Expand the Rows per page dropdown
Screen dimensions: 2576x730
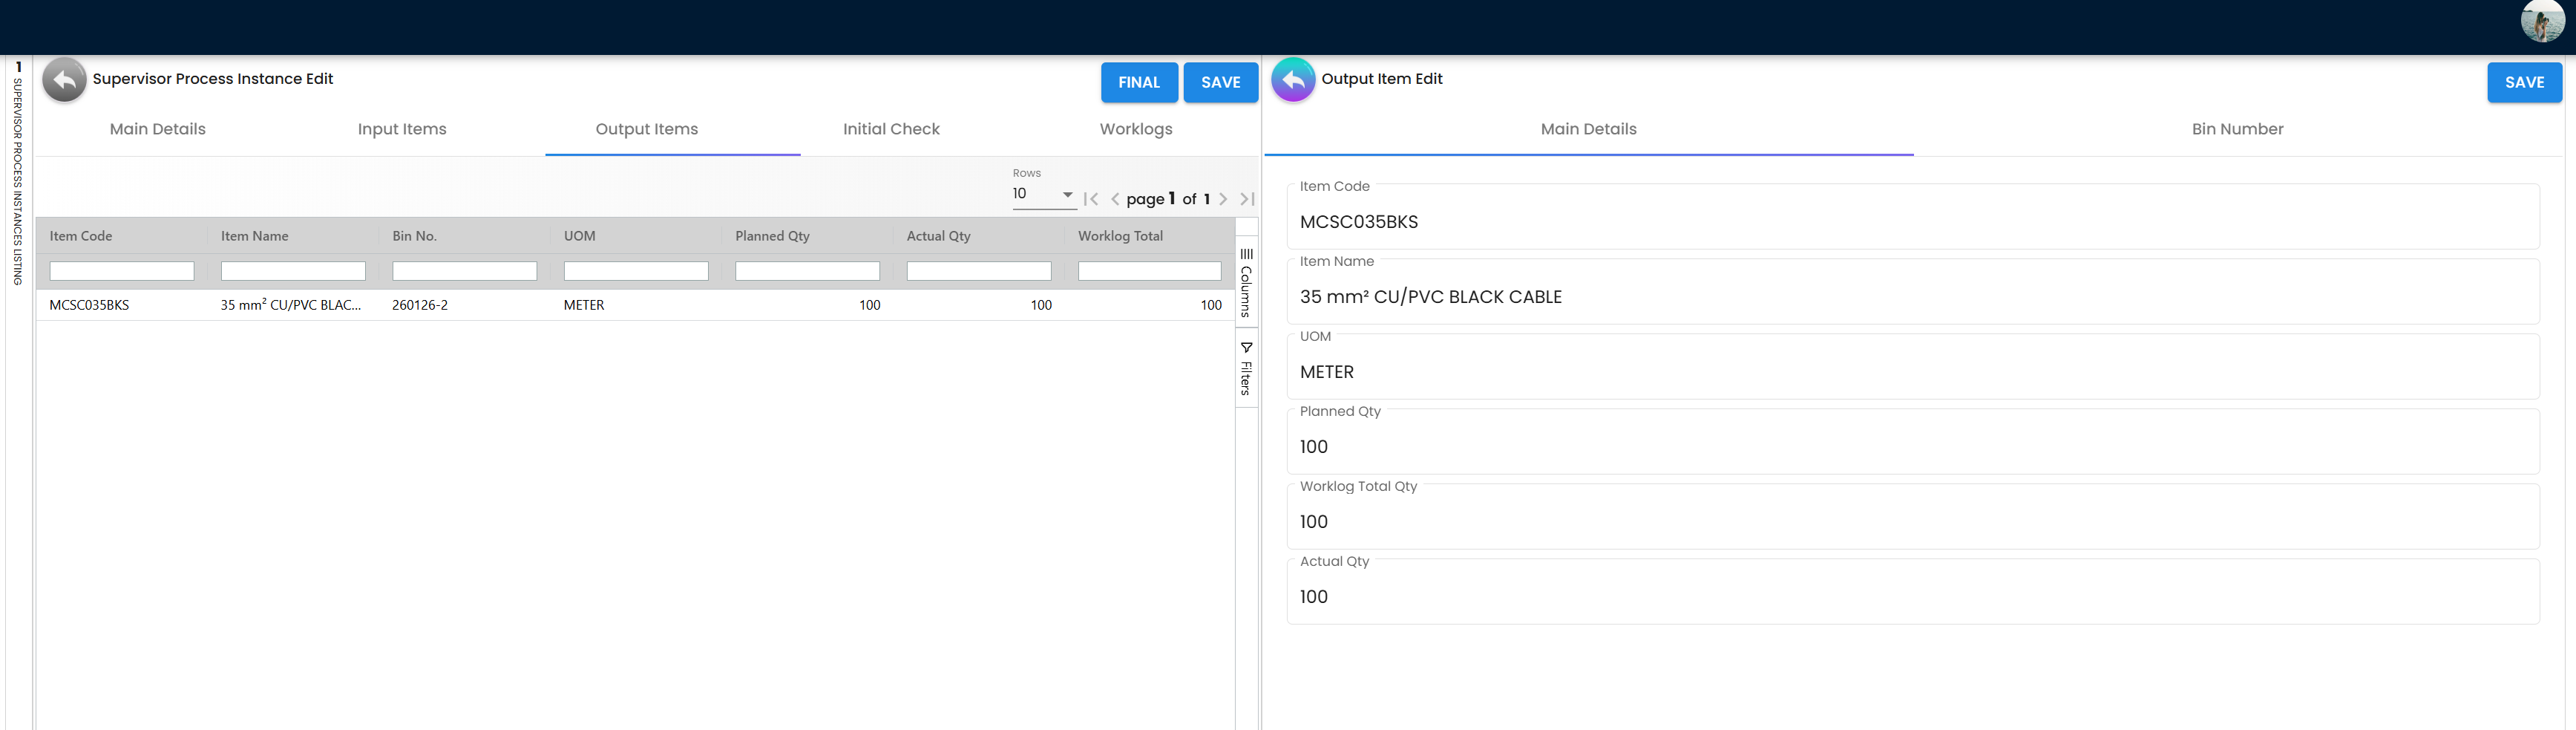tap(1043, 194)
